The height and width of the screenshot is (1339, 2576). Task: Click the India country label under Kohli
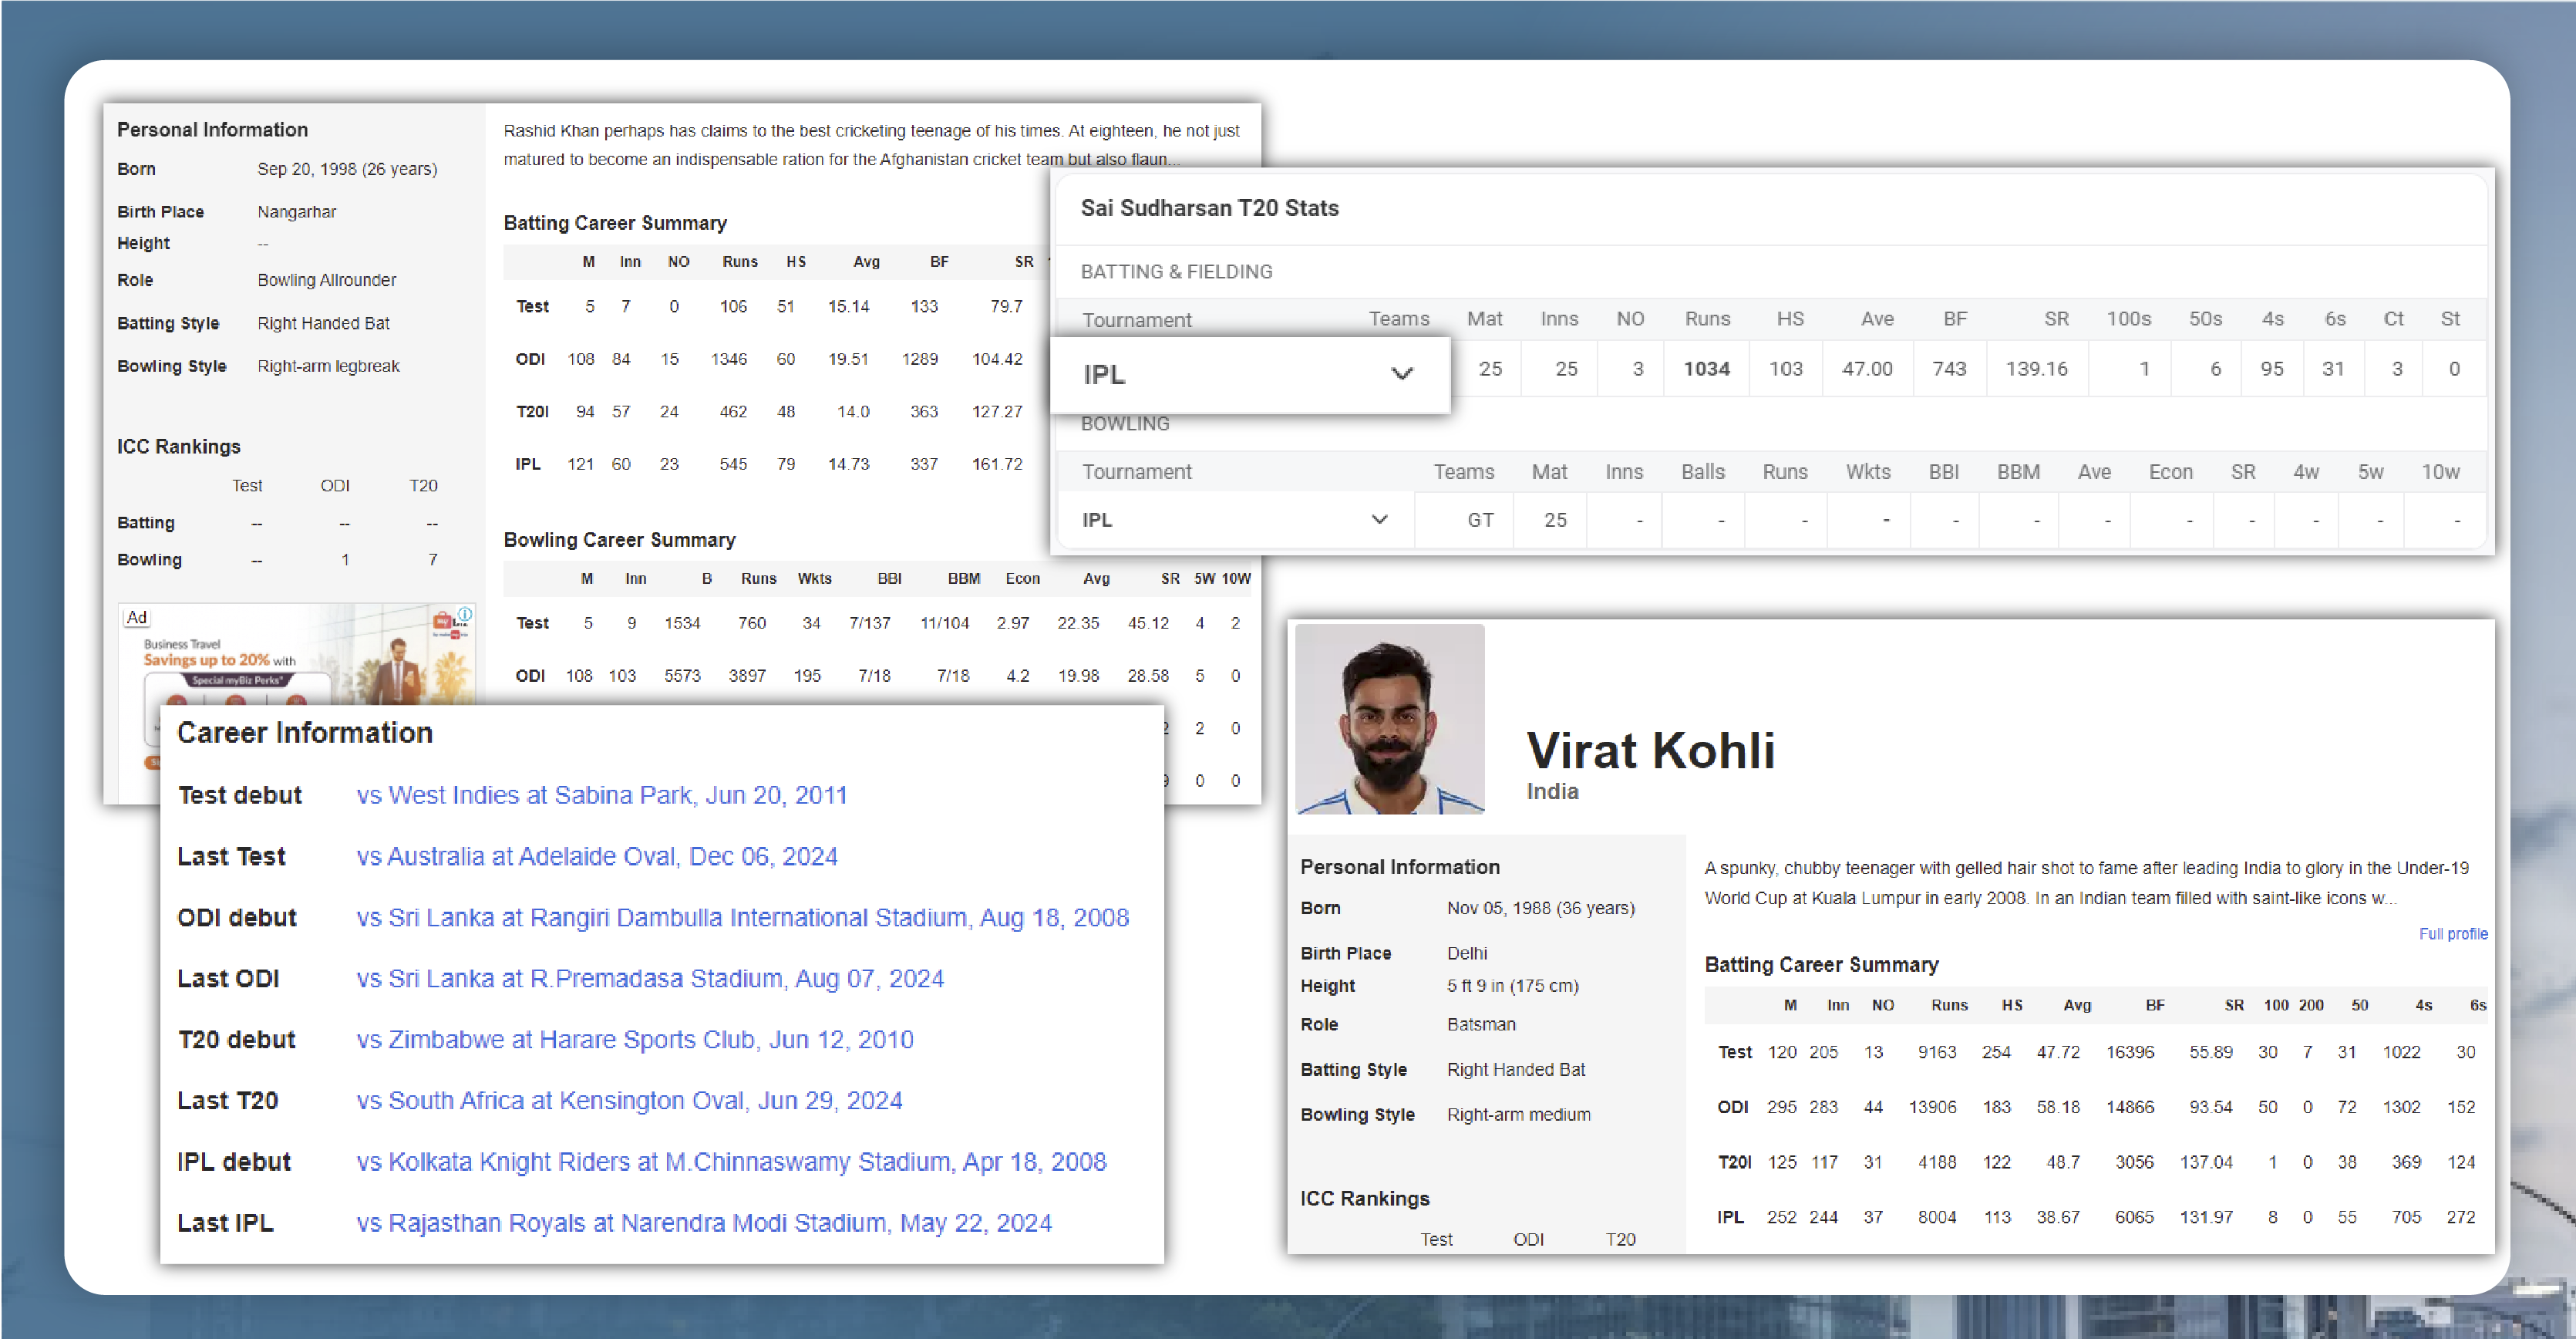tap(1552, 791)
